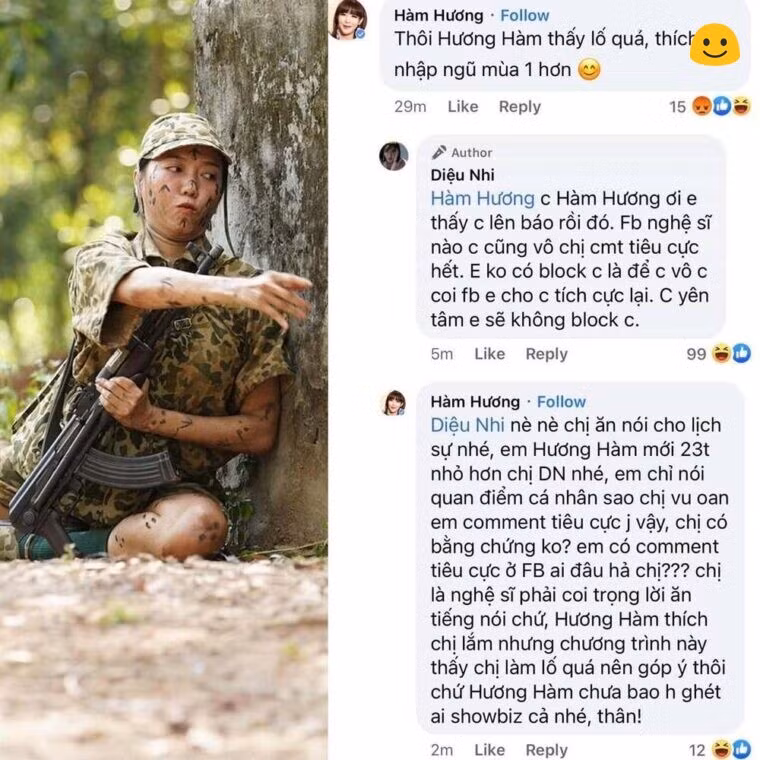Click the yellow smiley face sticker
Viewport: 760px width, 760px height.
point(715,45)
